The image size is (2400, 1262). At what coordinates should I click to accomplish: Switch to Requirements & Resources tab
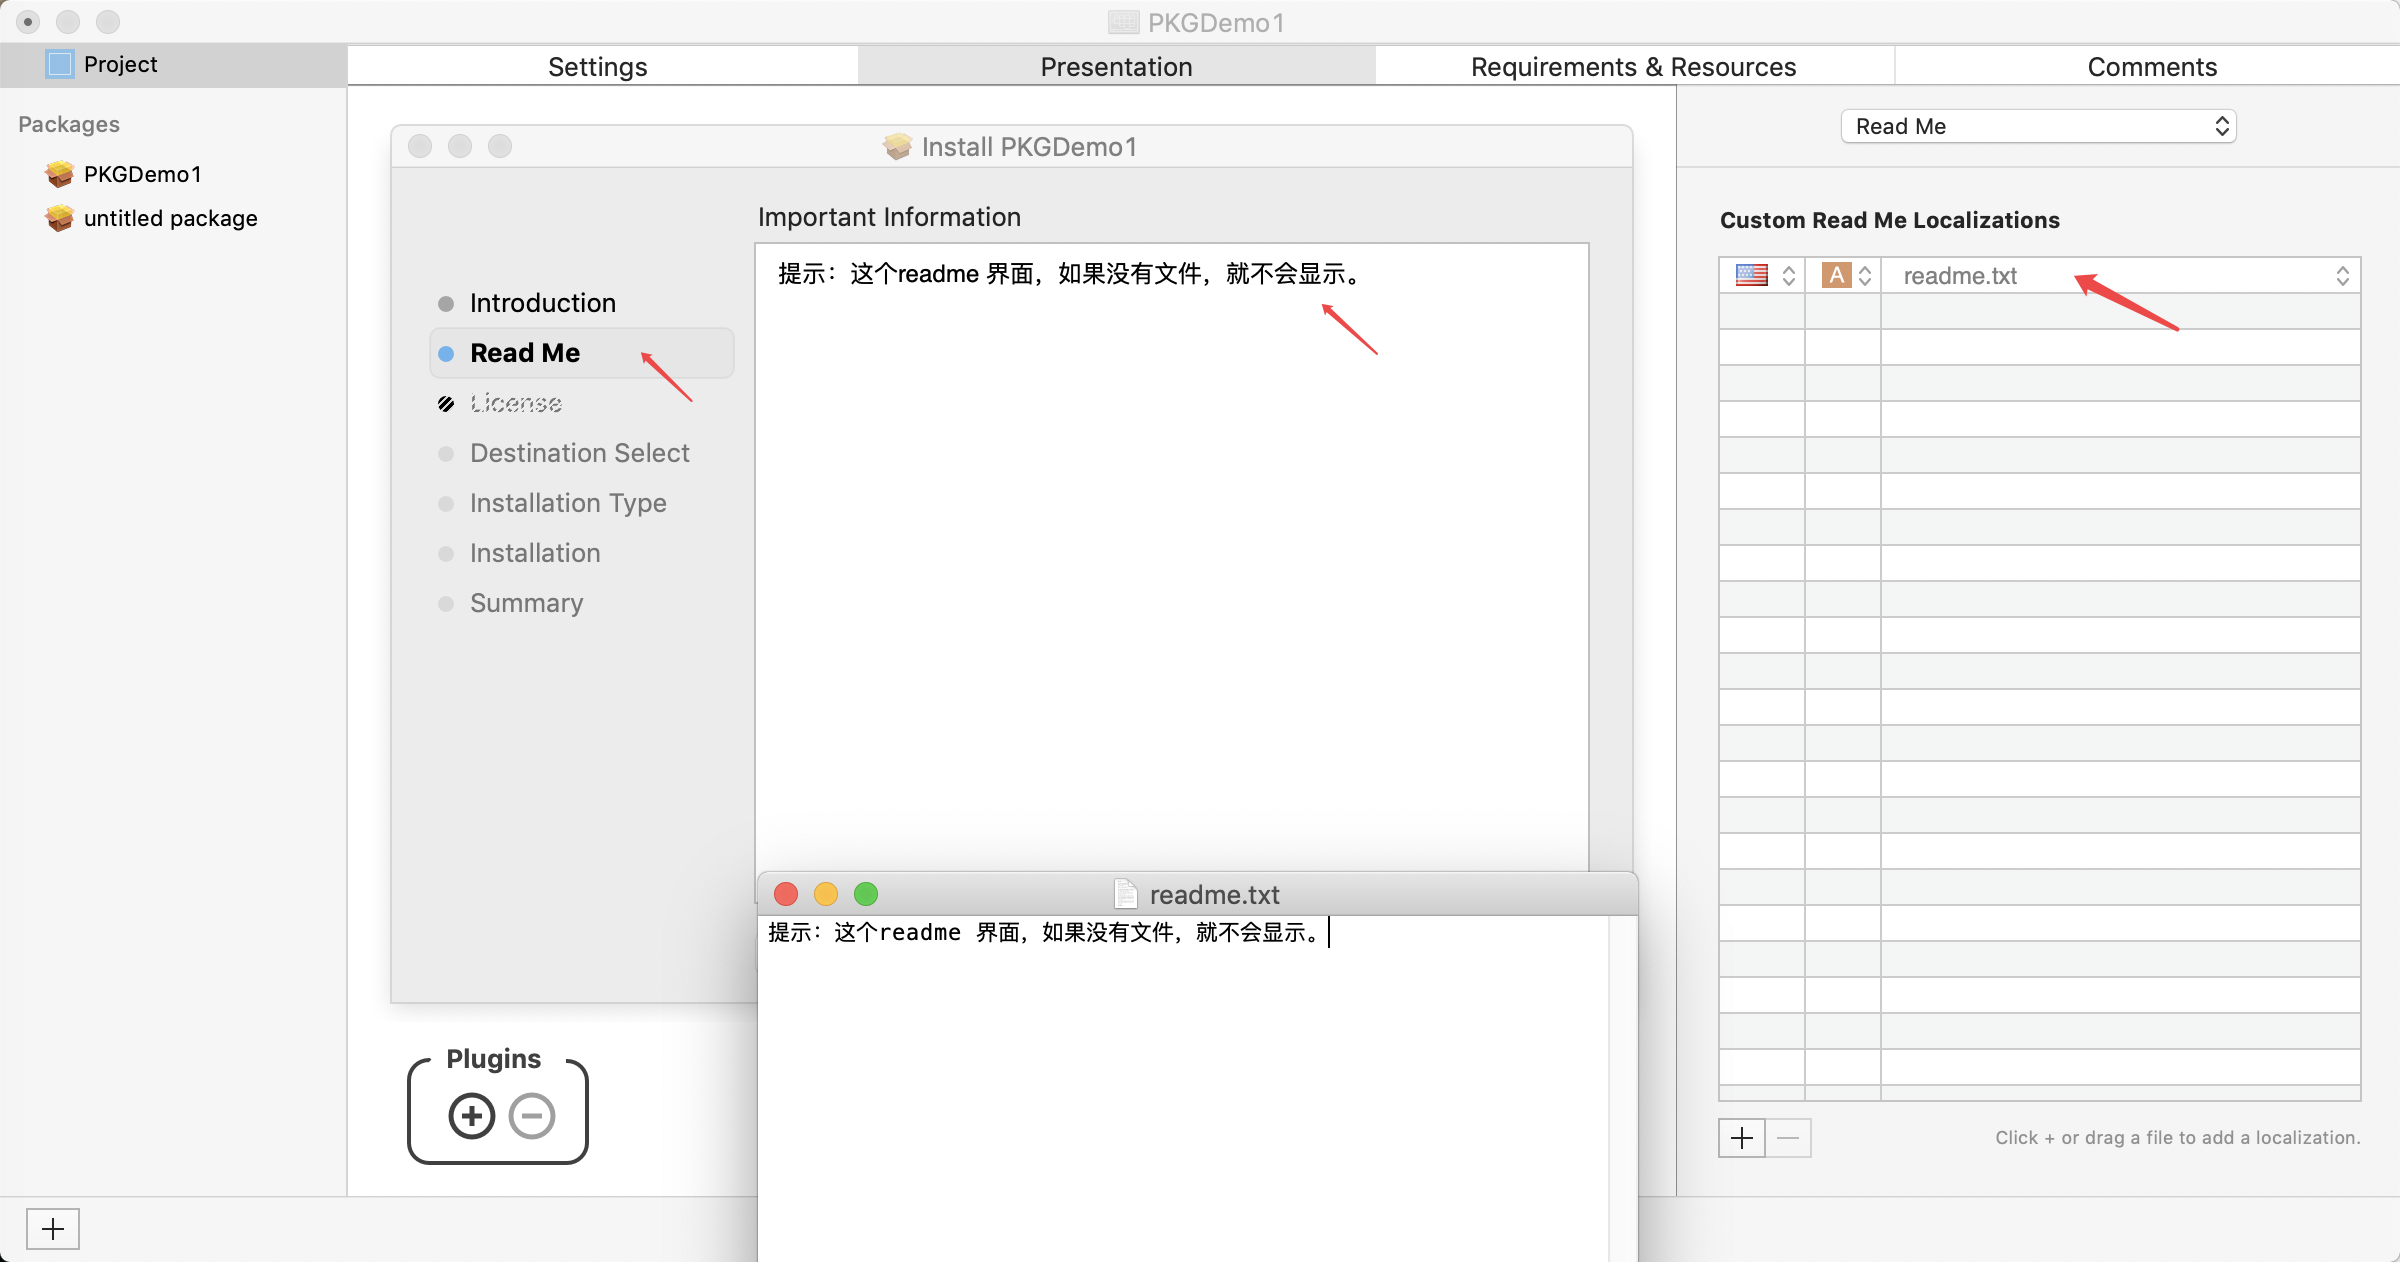(1632, 66)
